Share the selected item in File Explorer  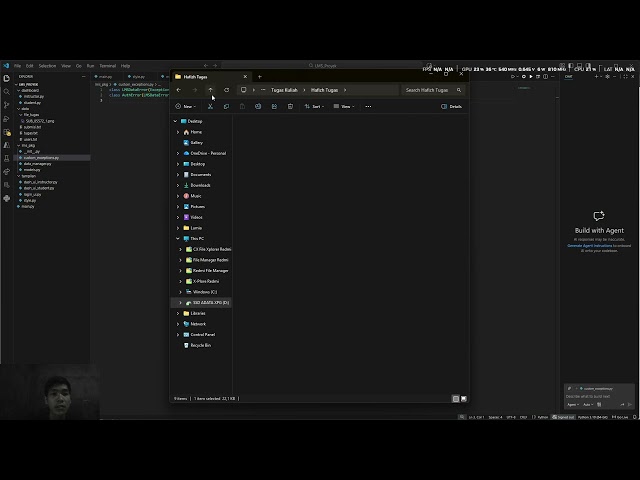274,107
